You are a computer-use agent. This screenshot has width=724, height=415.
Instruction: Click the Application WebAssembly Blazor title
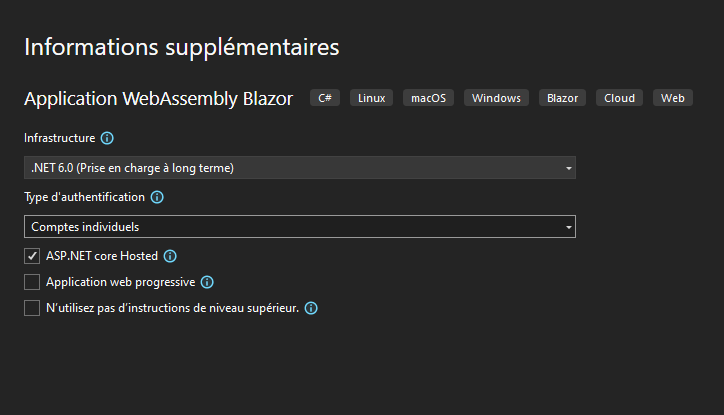click(158, 99)
